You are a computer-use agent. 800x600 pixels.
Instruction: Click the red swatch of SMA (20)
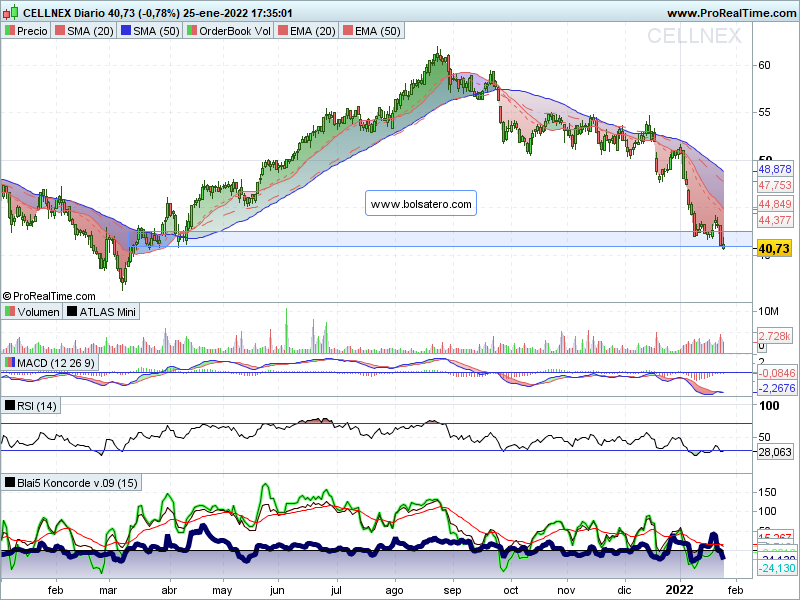pos(60,31)
